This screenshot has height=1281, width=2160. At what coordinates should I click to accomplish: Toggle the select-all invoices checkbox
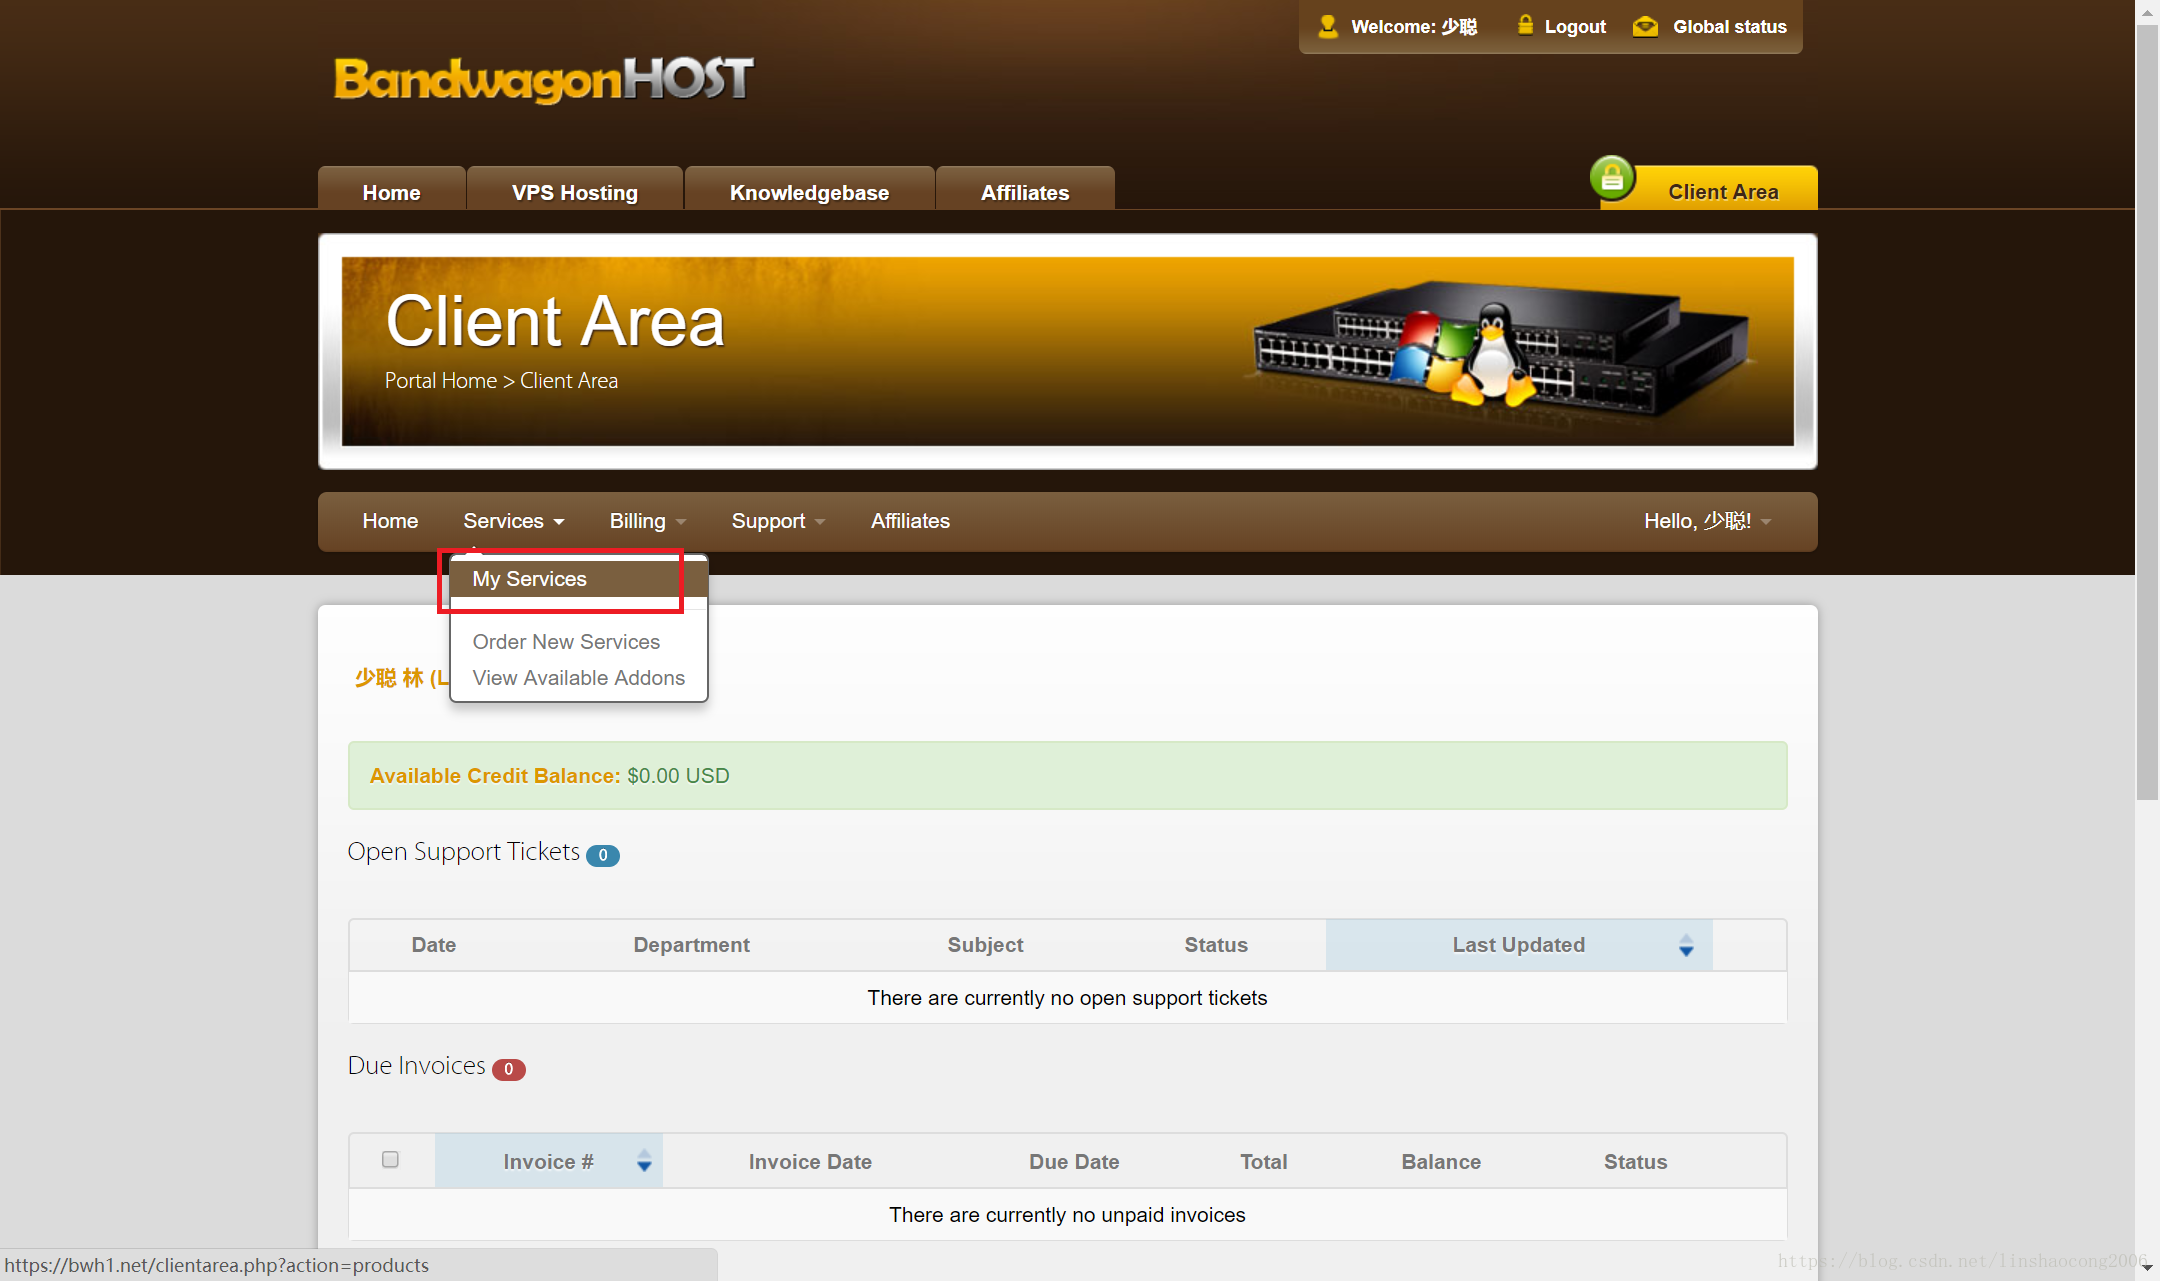390,1159
